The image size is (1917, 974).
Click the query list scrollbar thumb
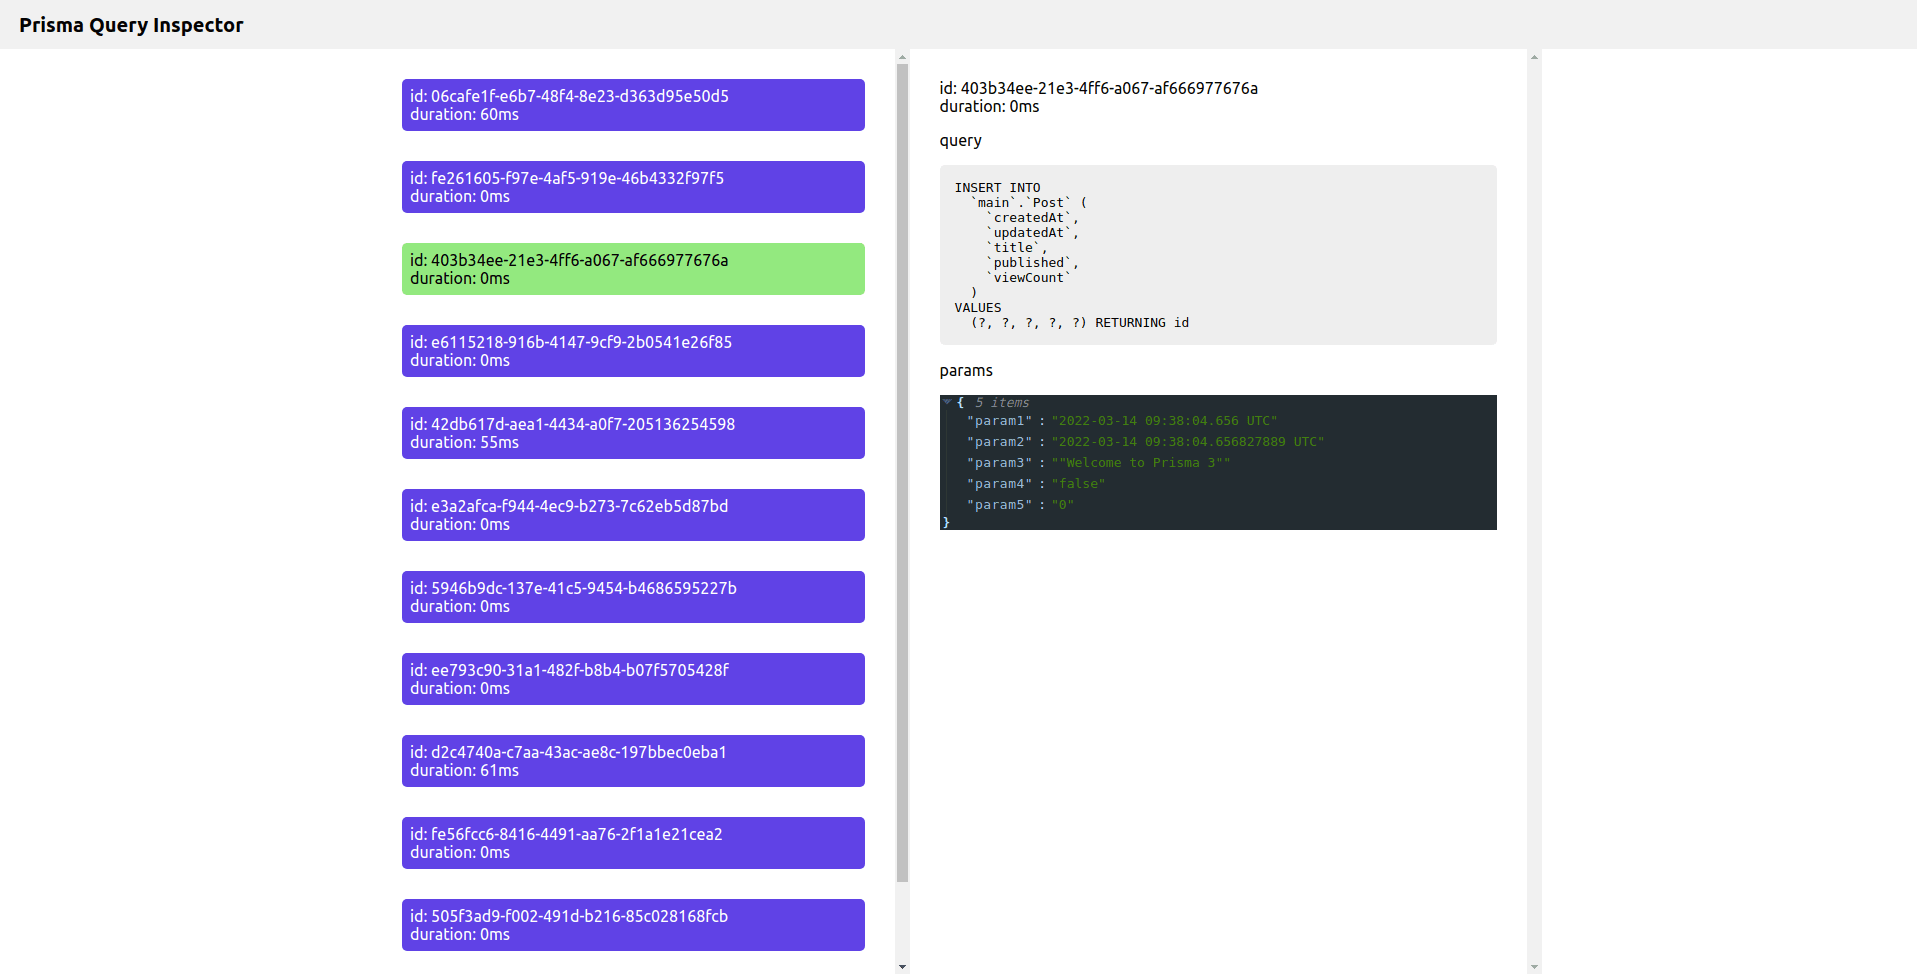[902, 473]
